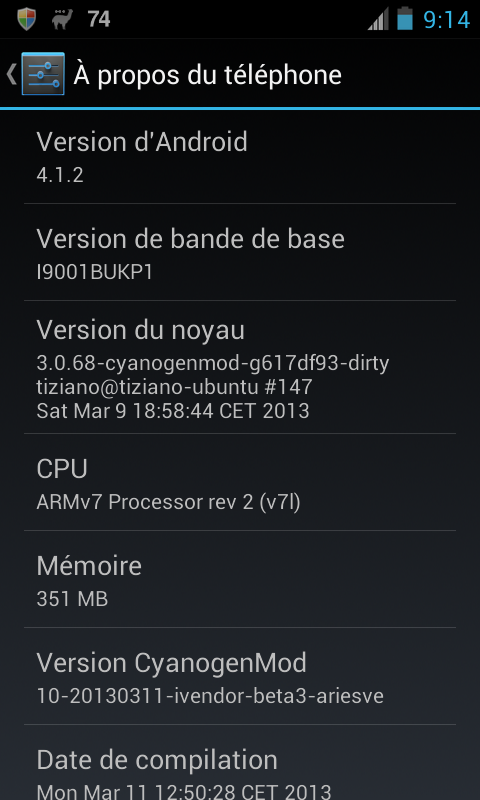The width and height of the screenshot is (480, 800).
Task: Select the CPU list entry
Action: pyautogui.click(x=240, y=482)
